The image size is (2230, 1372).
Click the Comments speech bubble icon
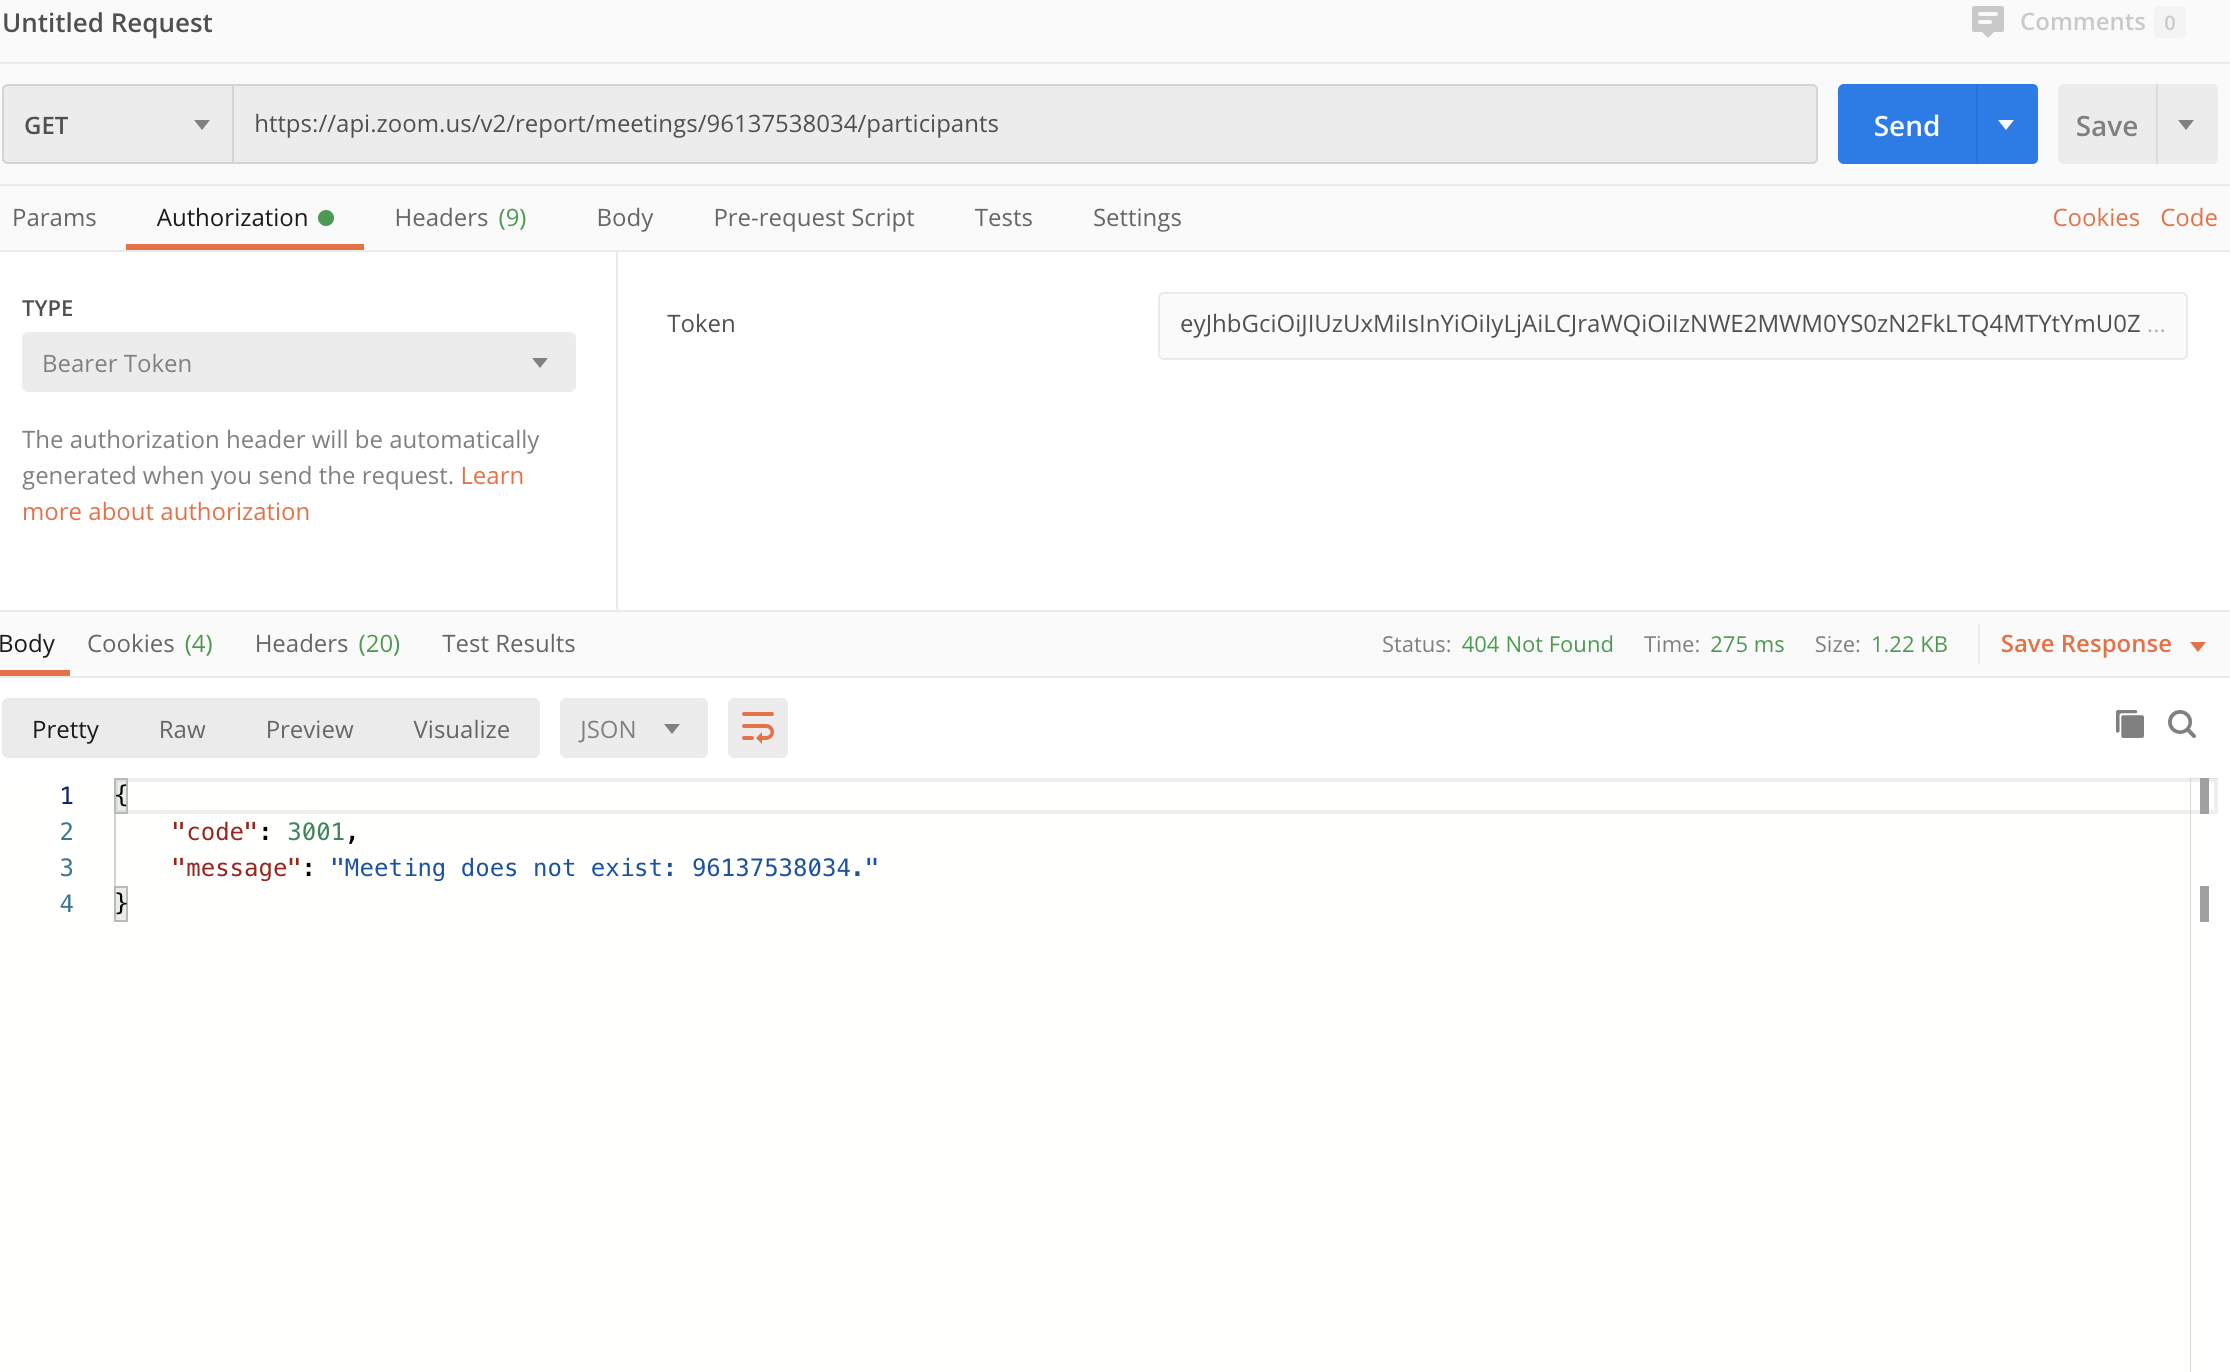[1987, 21]
